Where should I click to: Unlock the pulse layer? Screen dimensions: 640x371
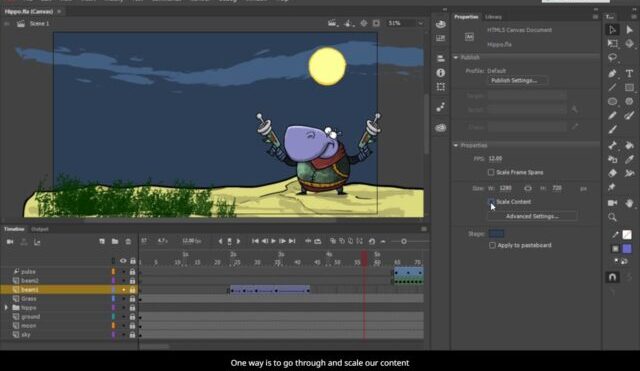pyautogui.click(x=132, y=272)
